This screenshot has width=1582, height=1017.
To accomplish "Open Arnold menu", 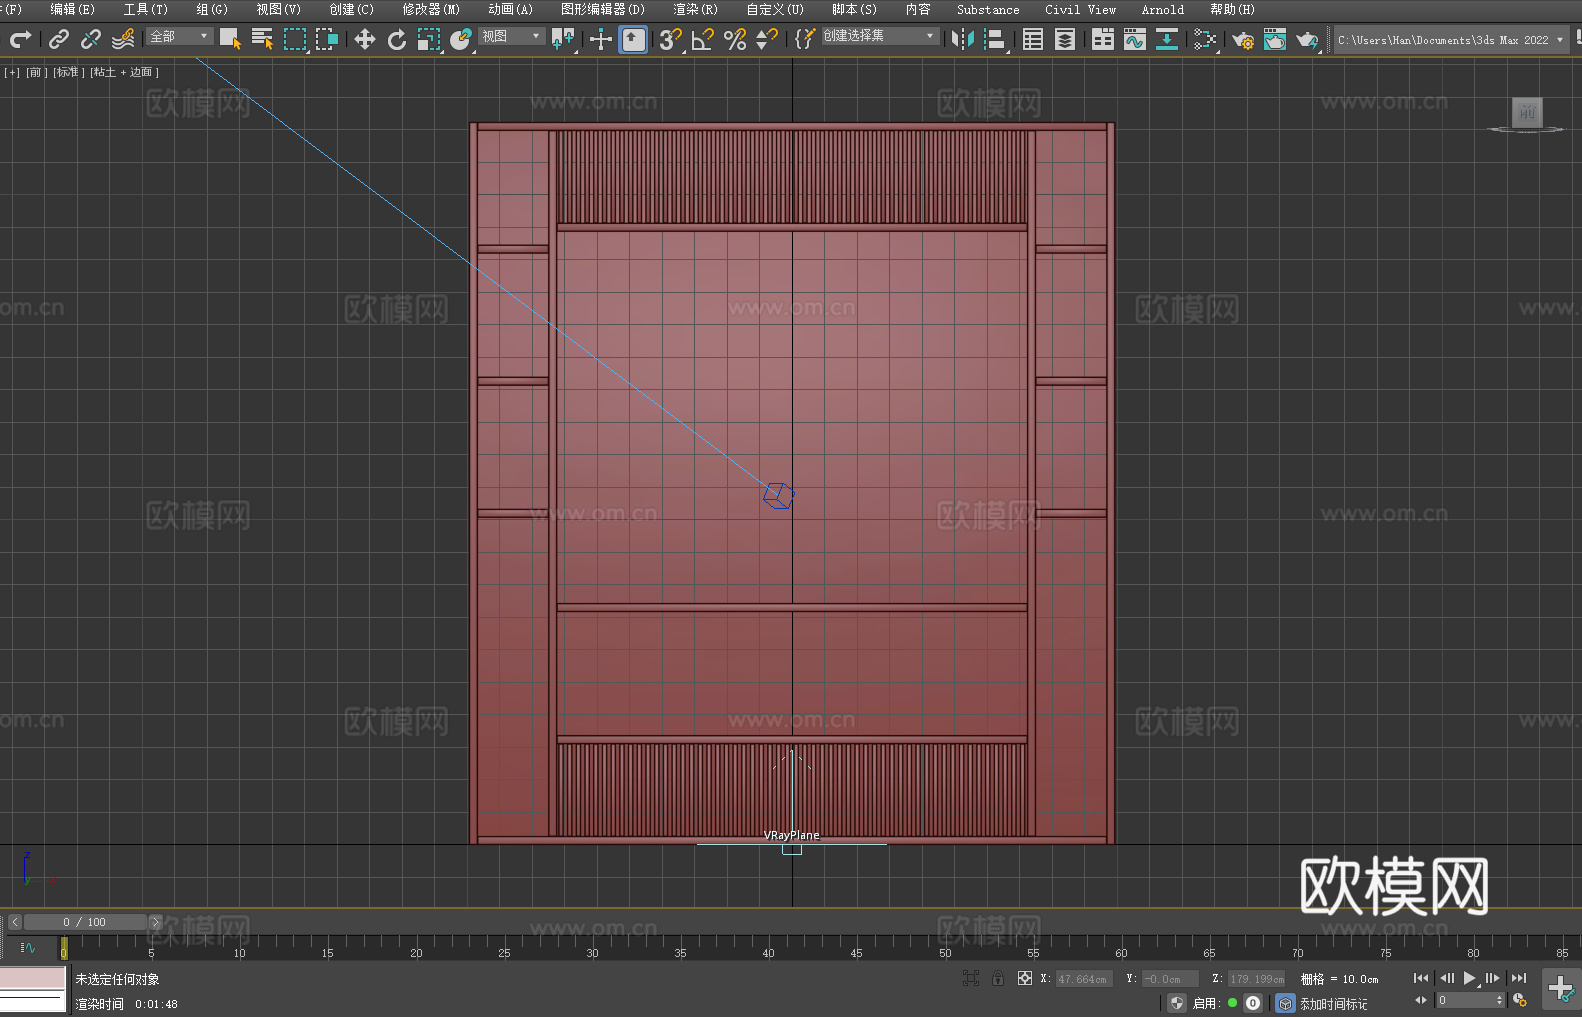I will (x=1163, y=9).
